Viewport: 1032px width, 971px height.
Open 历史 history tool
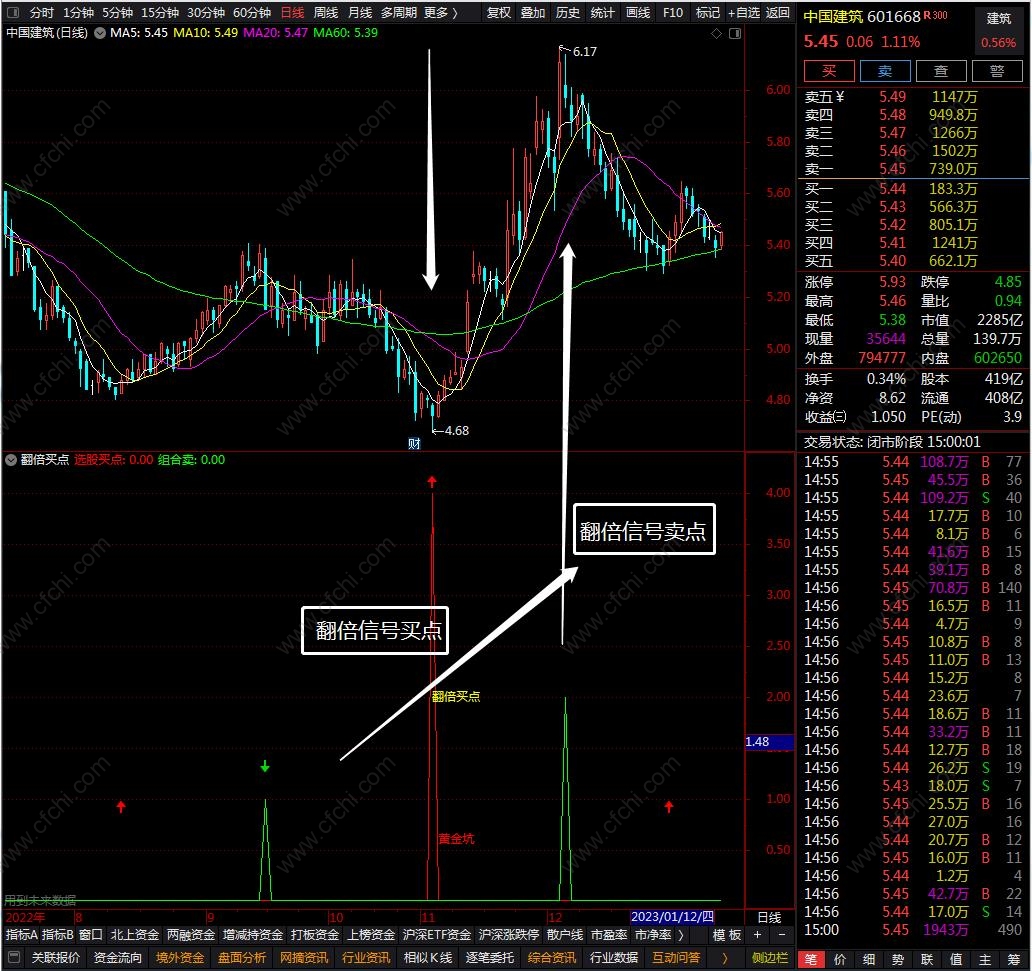pos(568,13)
